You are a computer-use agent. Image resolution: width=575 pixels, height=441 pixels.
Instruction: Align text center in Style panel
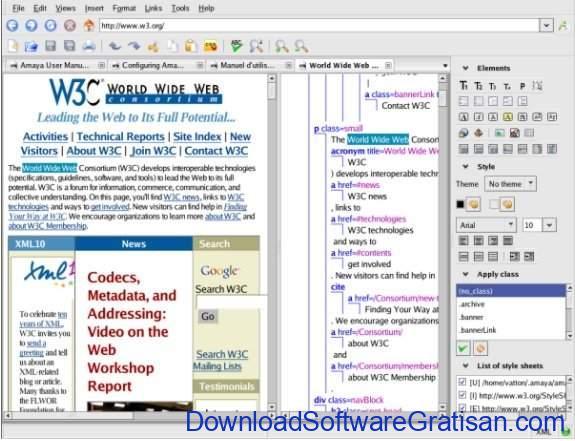click(x=478, y=240)
